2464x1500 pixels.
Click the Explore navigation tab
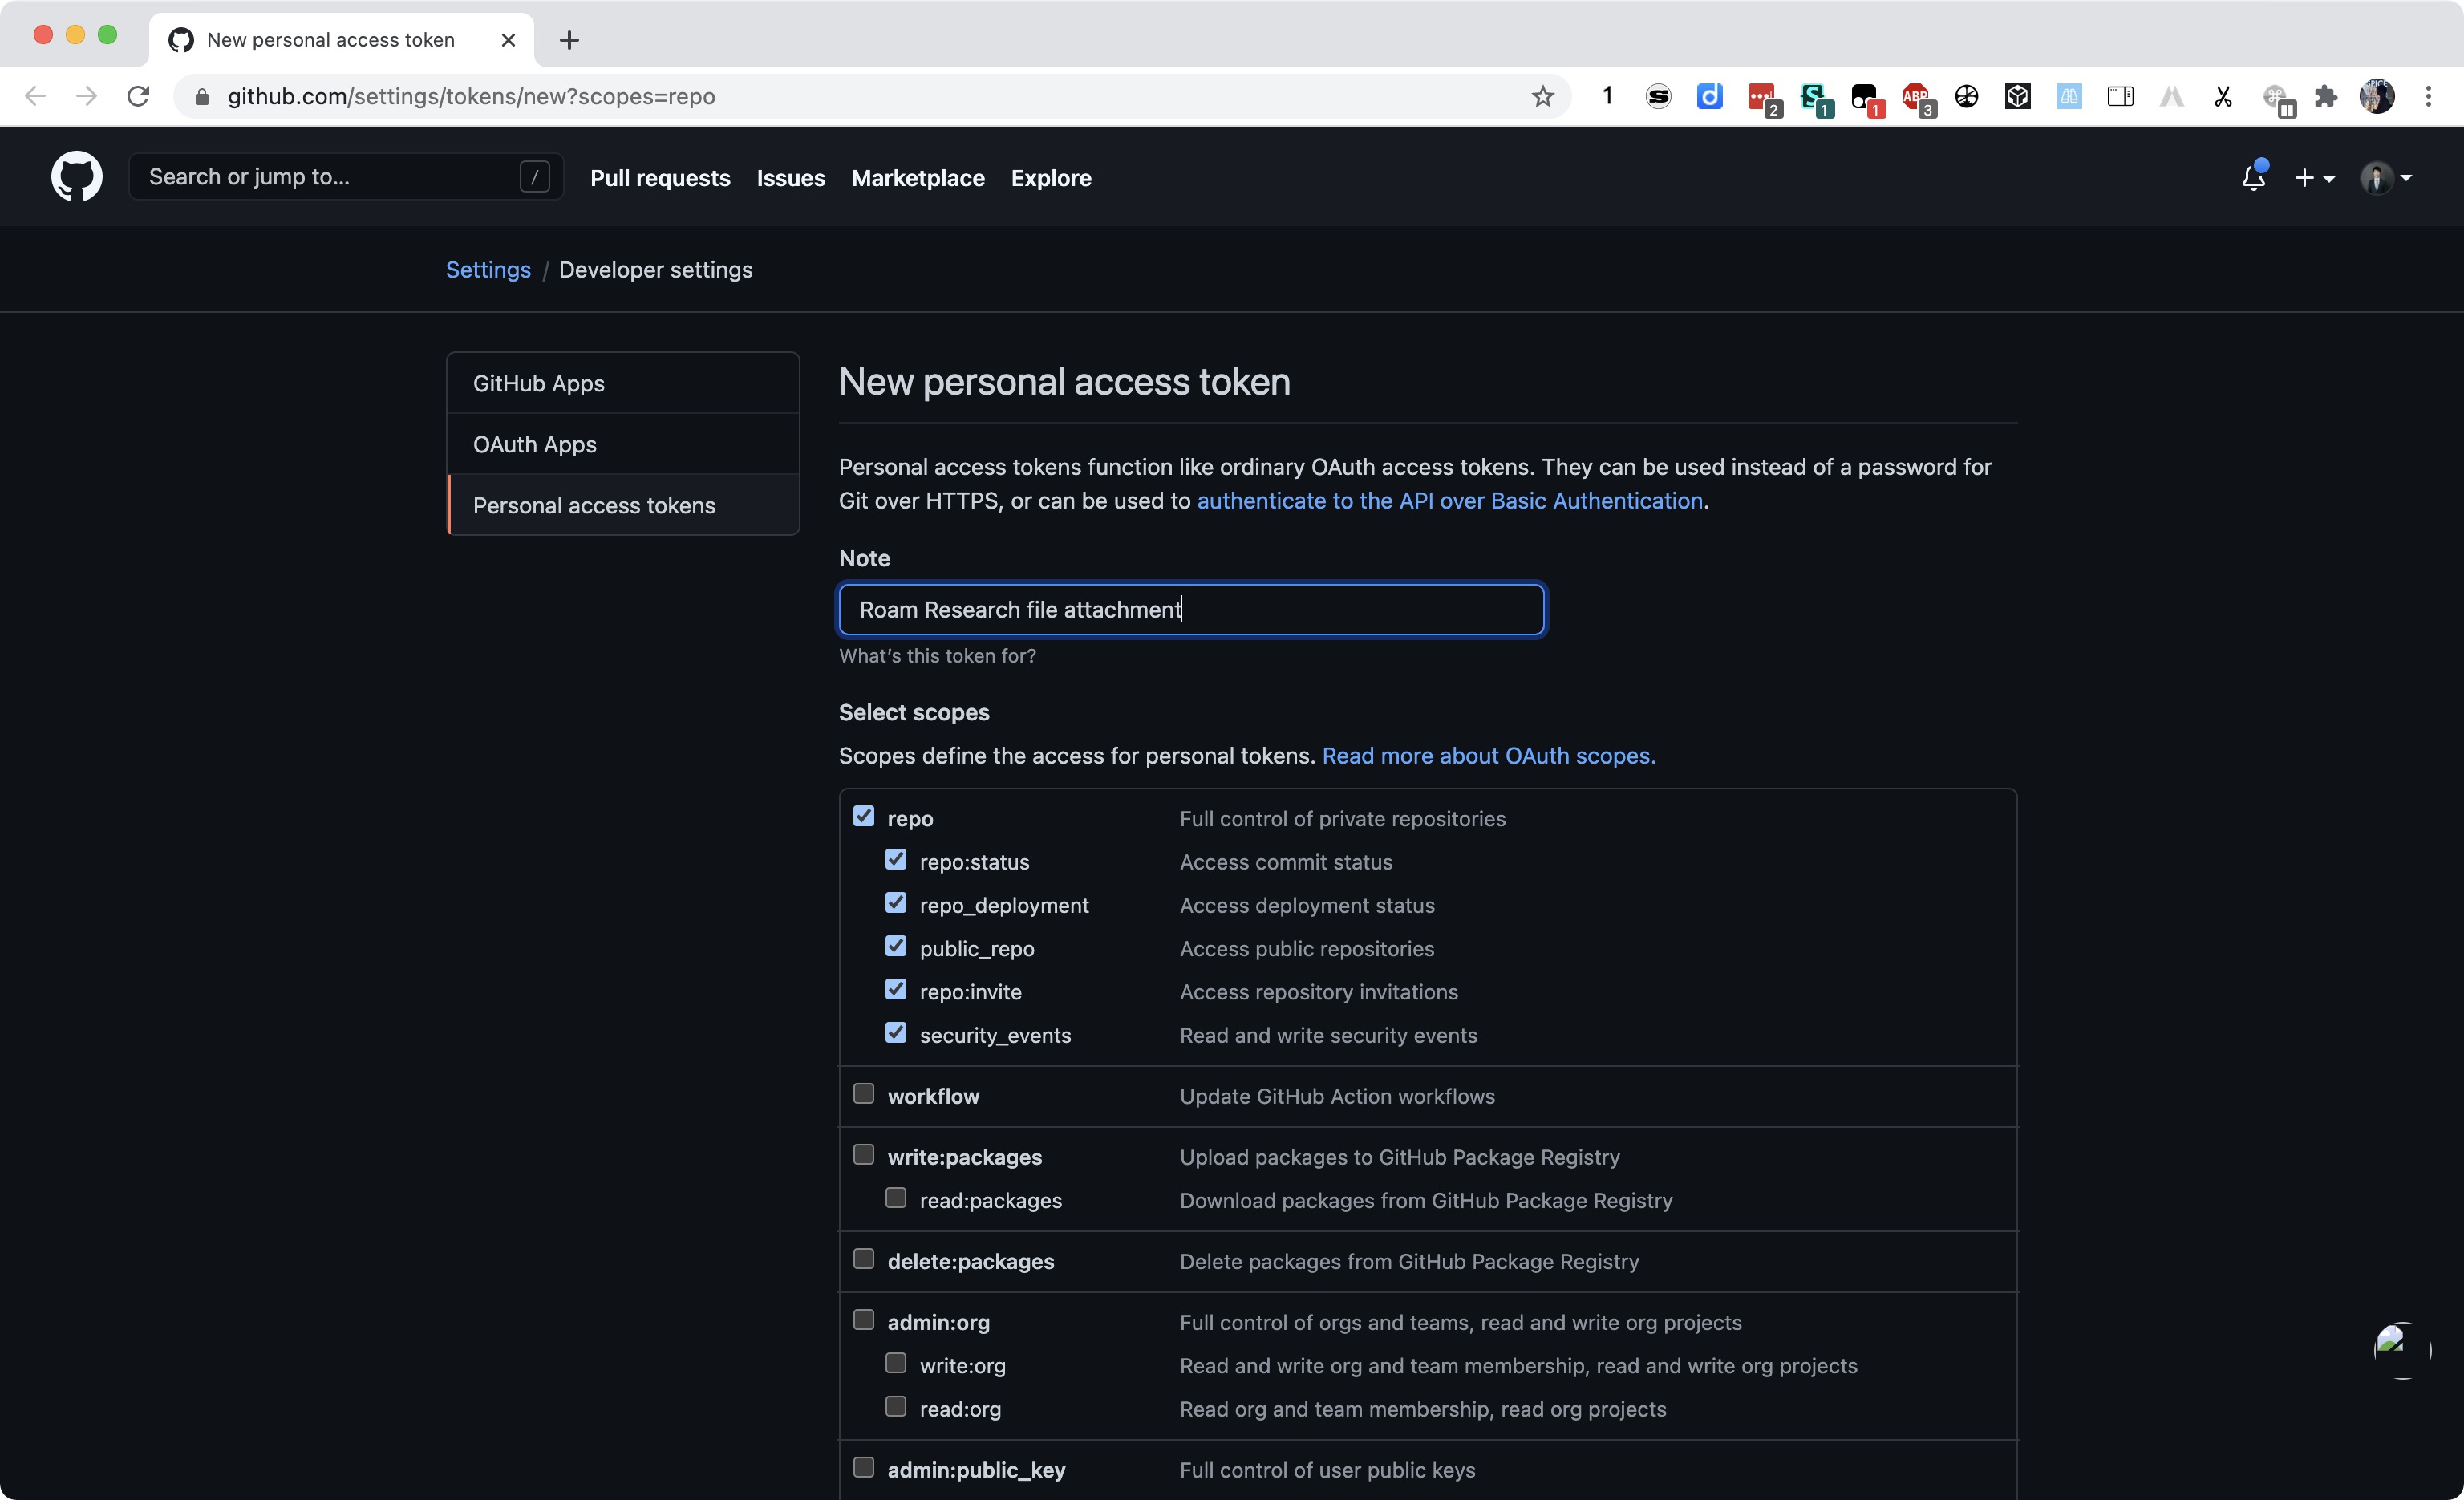(1051, 176)
